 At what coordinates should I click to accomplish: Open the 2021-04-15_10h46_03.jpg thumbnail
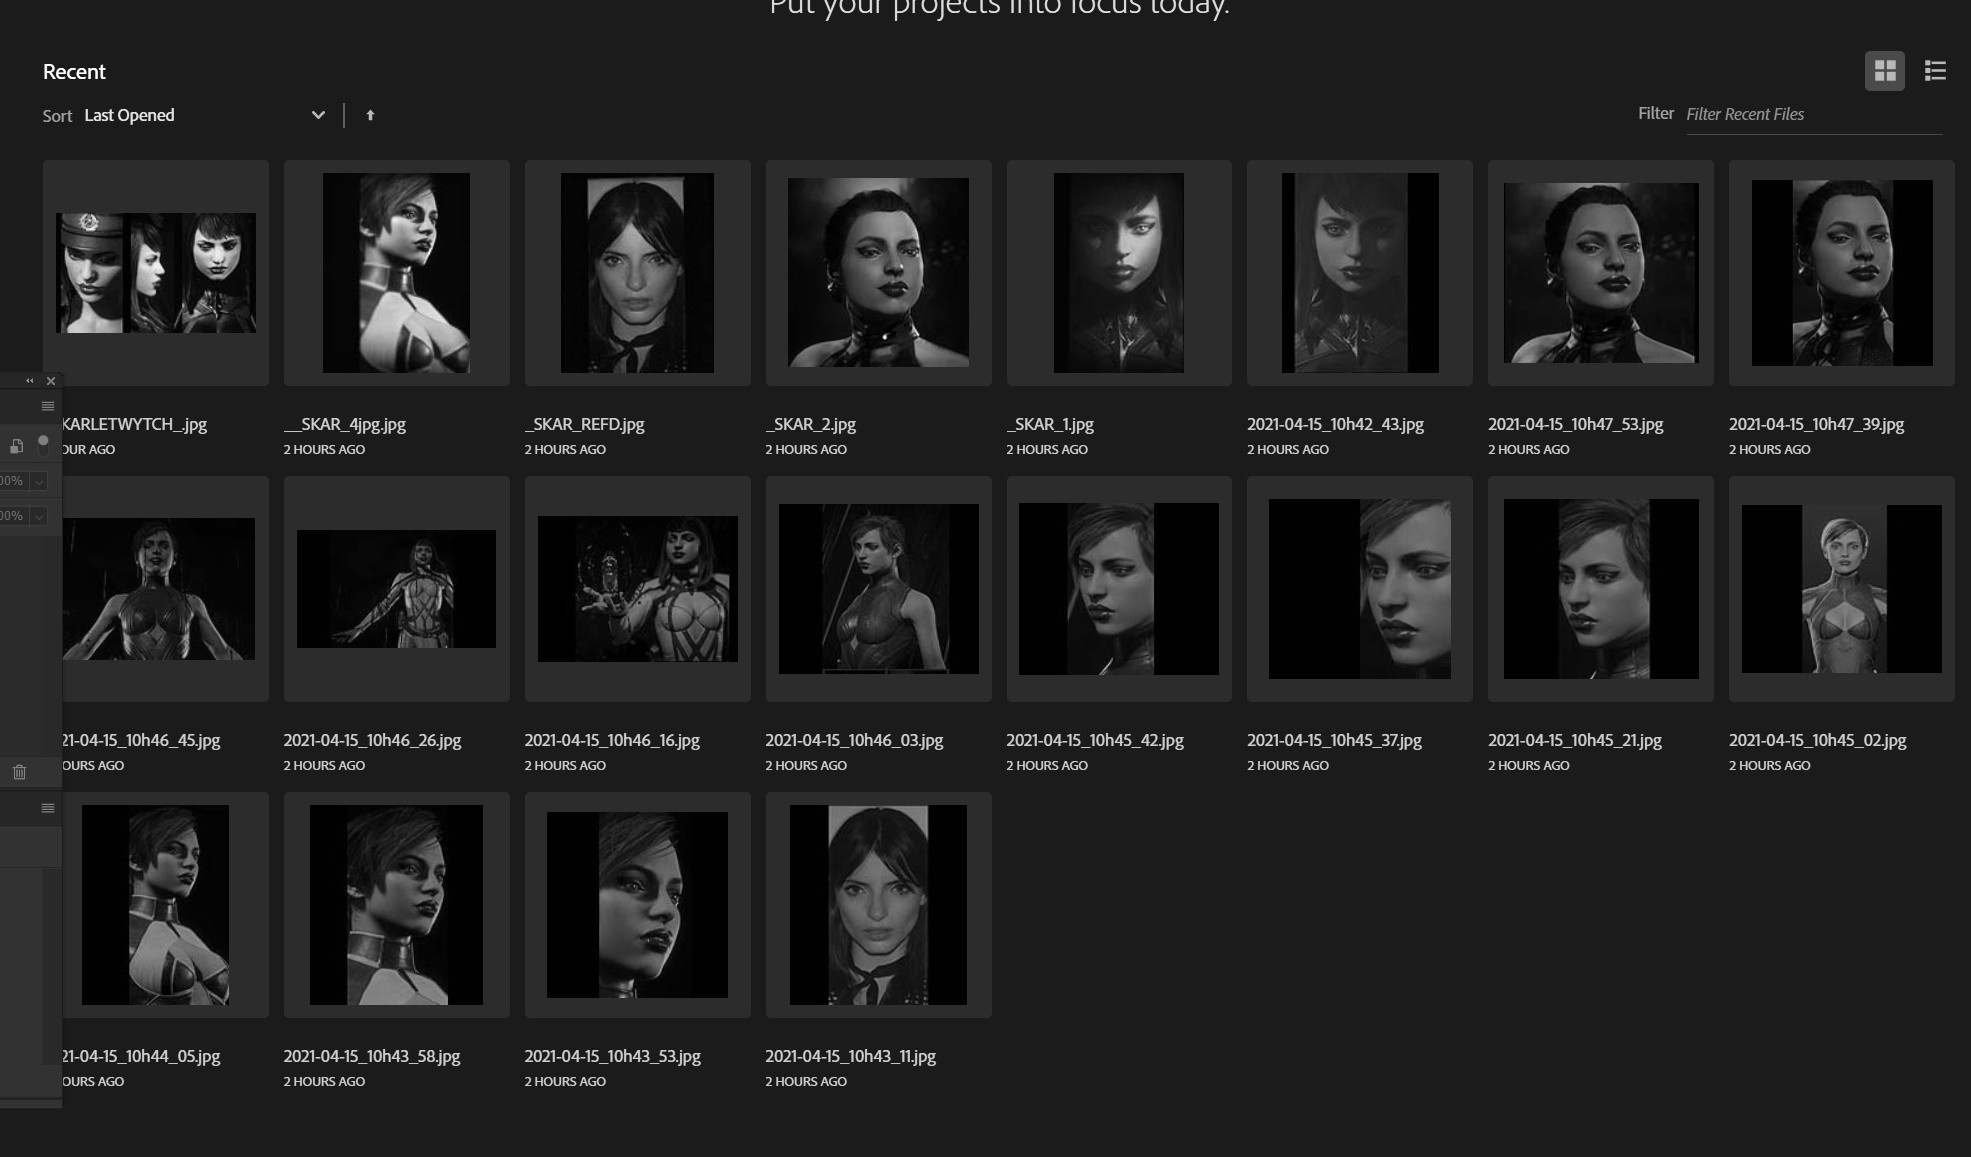tap(879, 589)
